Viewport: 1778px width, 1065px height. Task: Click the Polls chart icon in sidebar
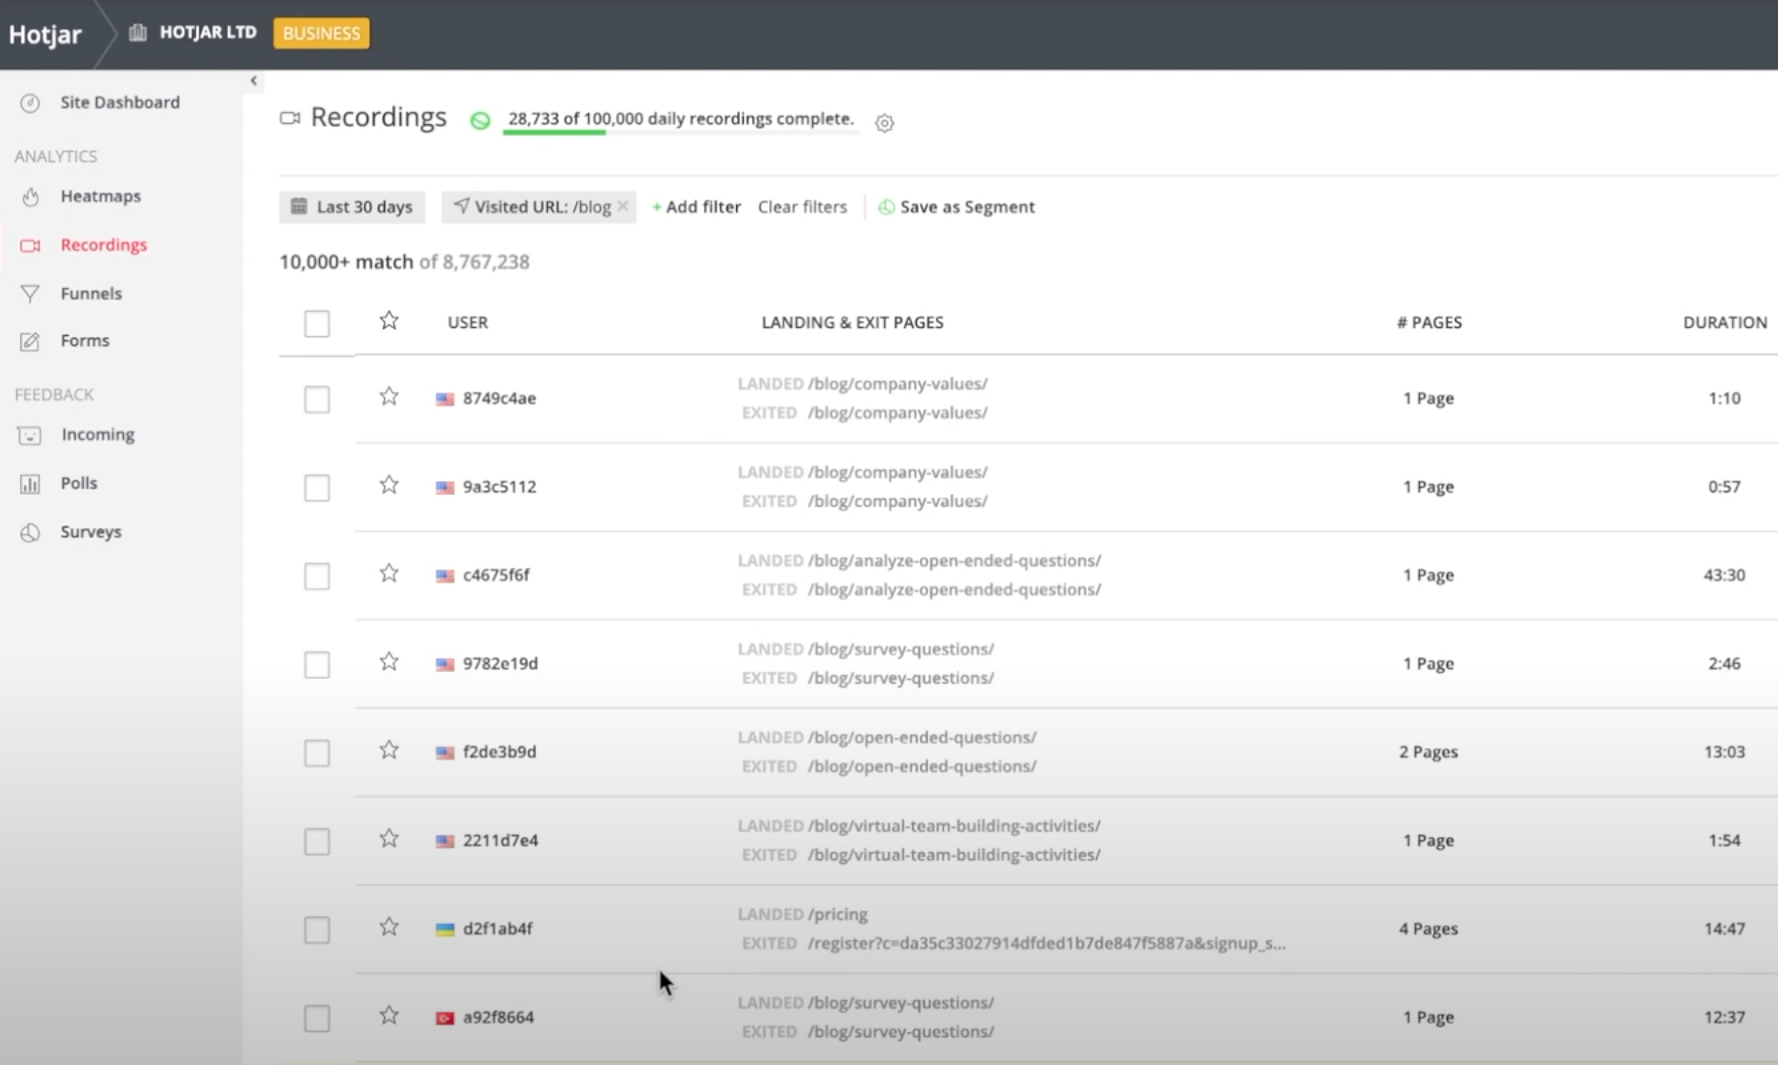tap(30, 484)
